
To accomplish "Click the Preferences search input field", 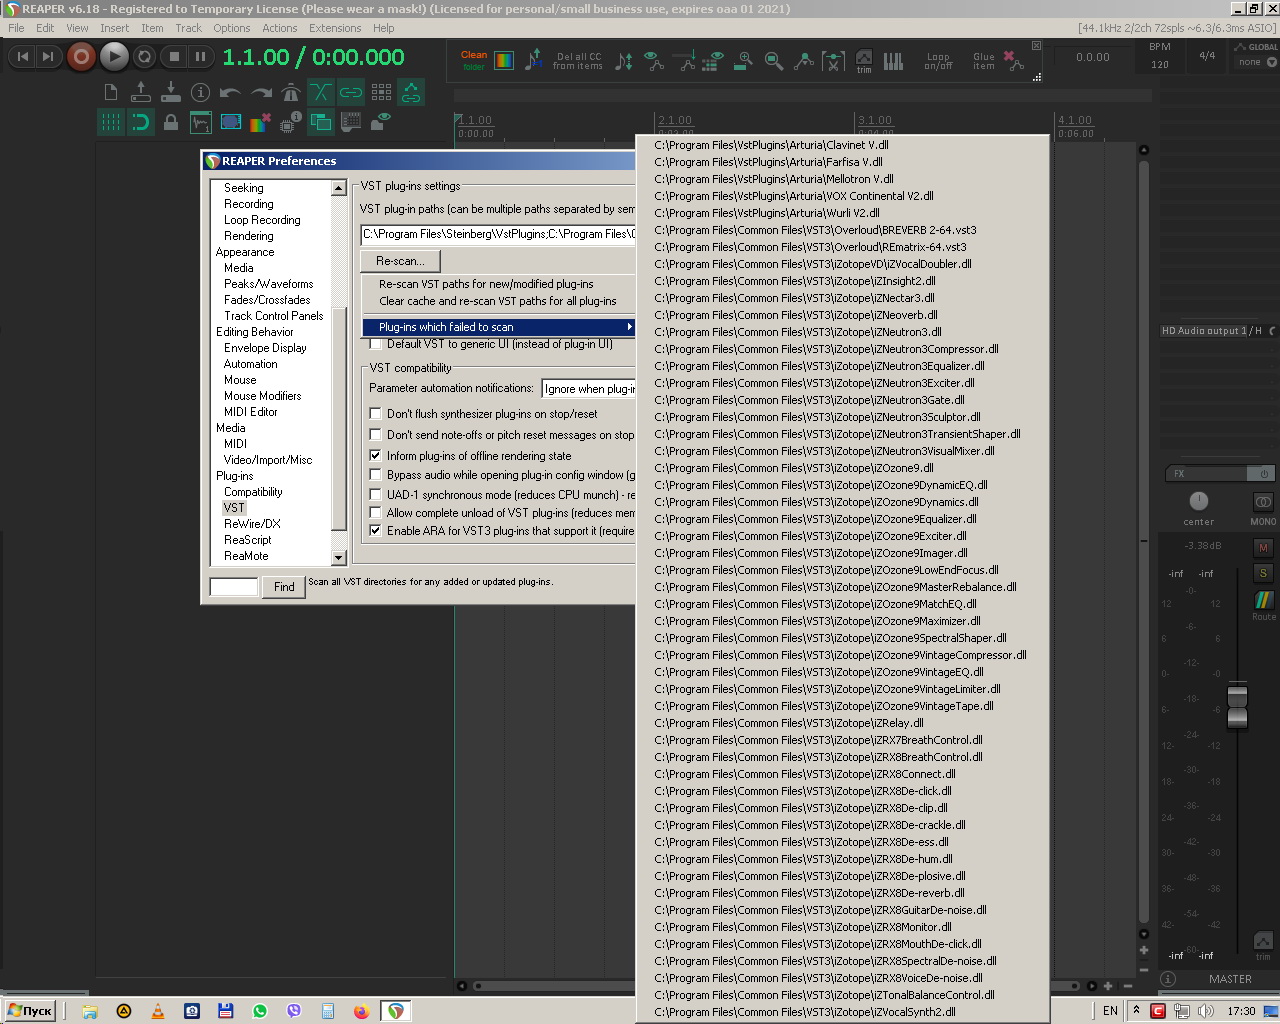I will (234, 587).
